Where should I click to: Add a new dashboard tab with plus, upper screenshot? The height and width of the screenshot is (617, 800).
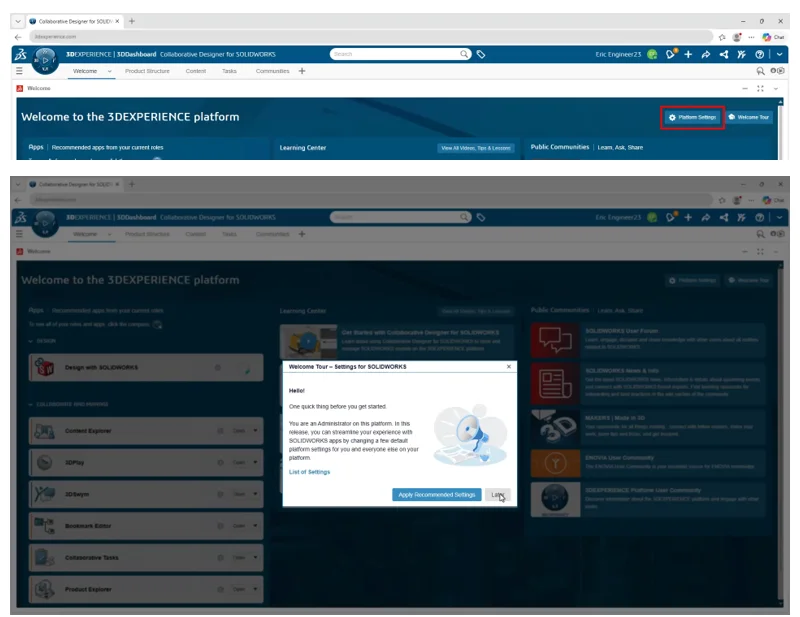click(x=302, y=71)
